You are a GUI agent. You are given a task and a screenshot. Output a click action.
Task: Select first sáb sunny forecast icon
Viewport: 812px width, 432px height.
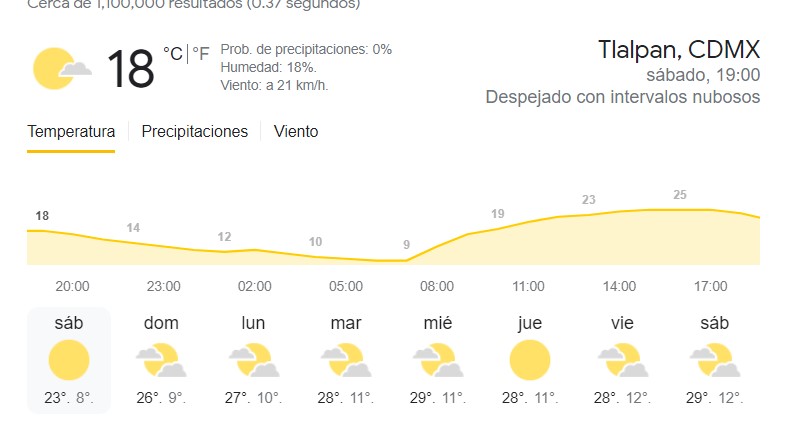pos(69,360)
